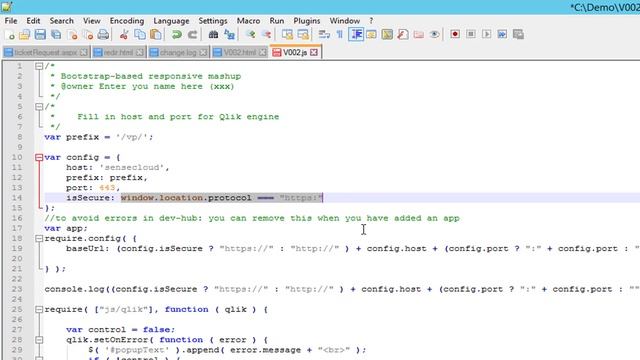Click the grey Redo arrow icon
The height and width of the screenshot is (360, 640).
192,35
